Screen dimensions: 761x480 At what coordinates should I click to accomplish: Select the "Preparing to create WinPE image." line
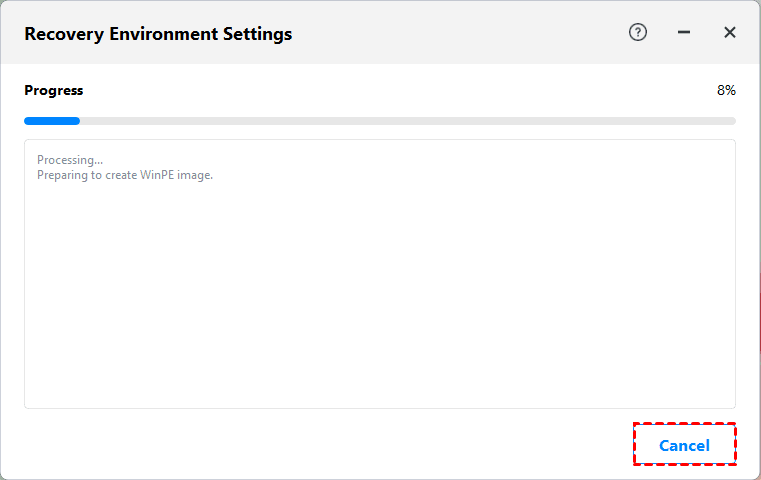[x=125, y=175]
